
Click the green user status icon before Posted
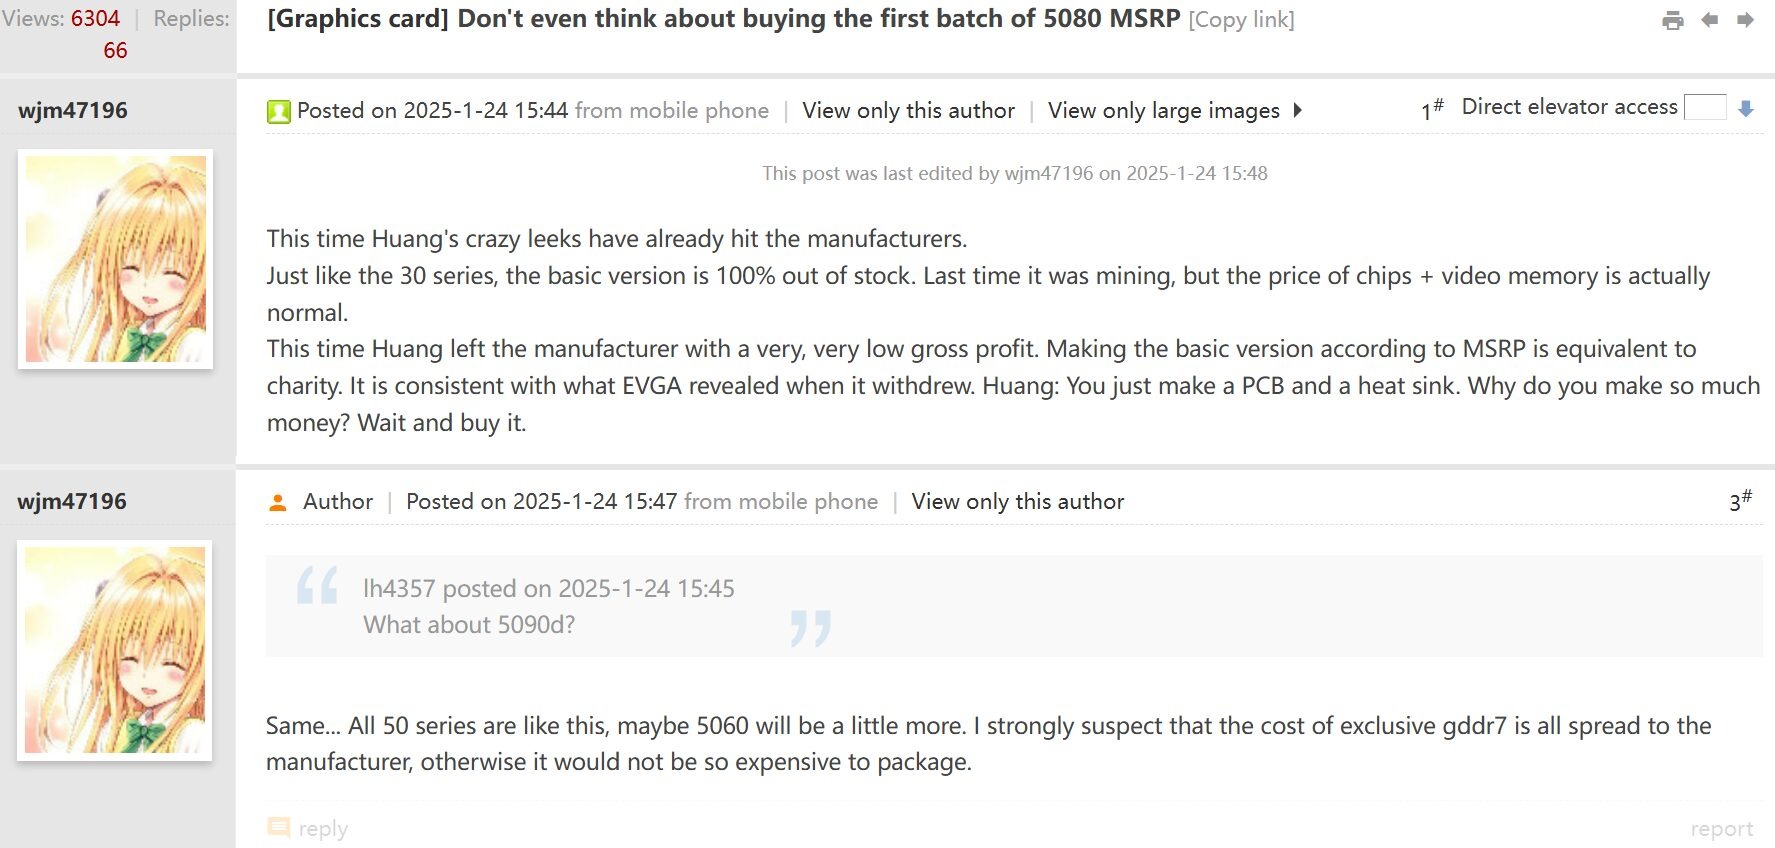click(278, 111)
